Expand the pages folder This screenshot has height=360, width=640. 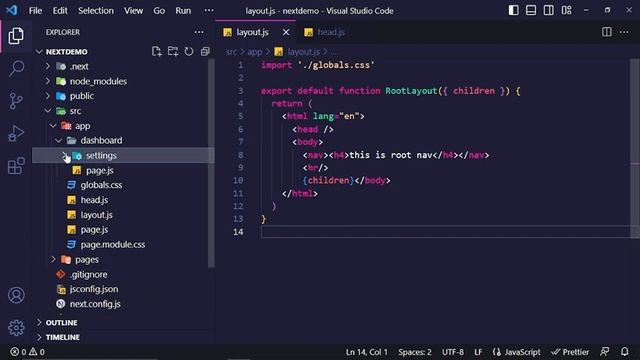53,259
